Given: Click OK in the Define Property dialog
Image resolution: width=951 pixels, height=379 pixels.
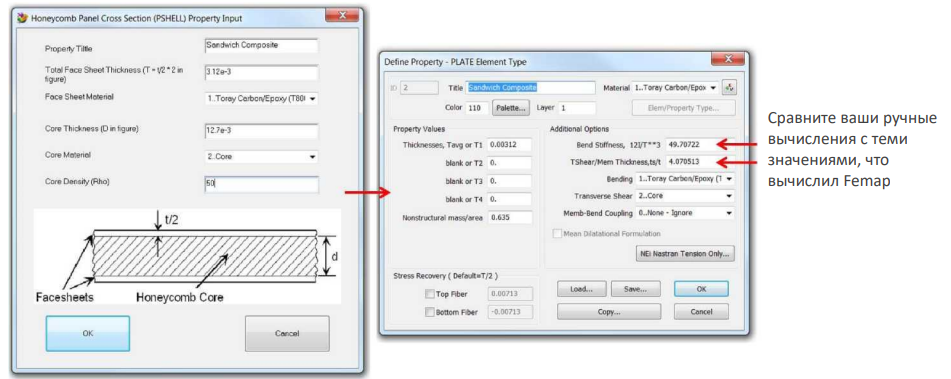Looking at the screenshot, I should point(701,289).
